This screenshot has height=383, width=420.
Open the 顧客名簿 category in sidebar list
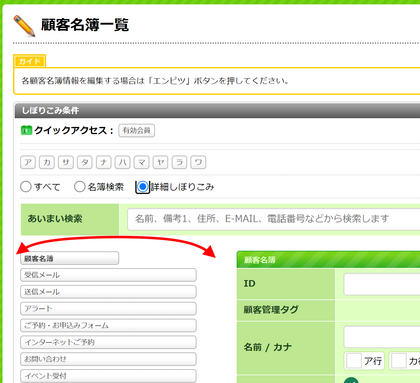(69, 258)
